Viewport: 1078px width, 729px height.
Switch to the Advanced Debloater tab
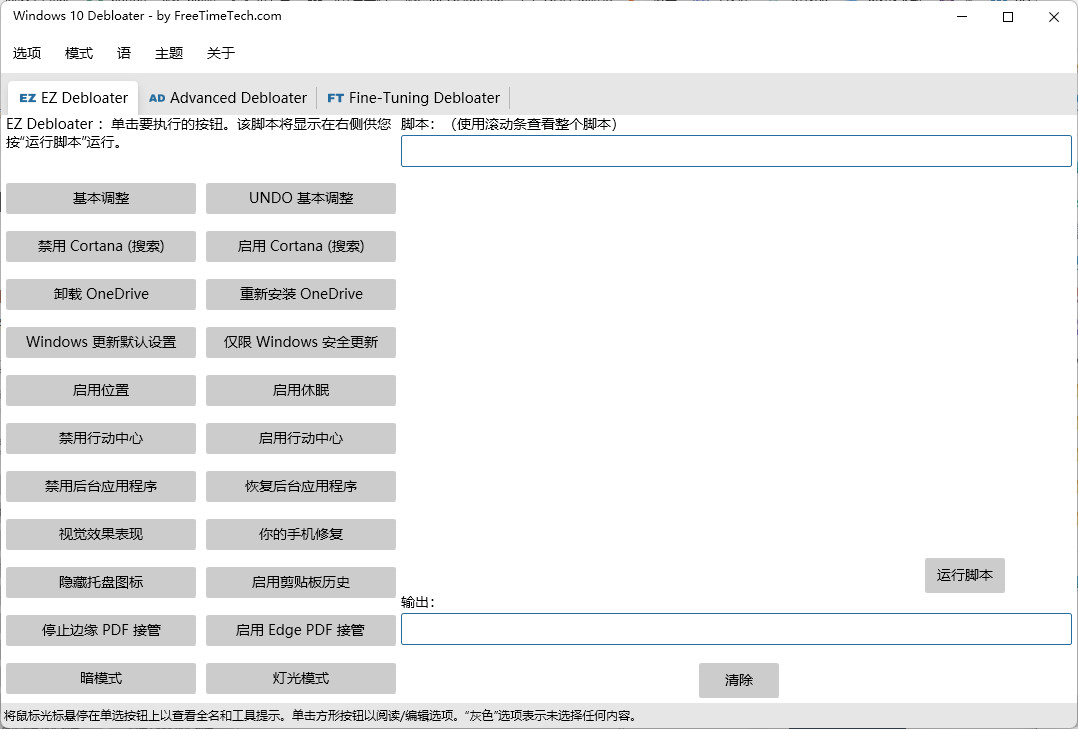click(228, 98)
